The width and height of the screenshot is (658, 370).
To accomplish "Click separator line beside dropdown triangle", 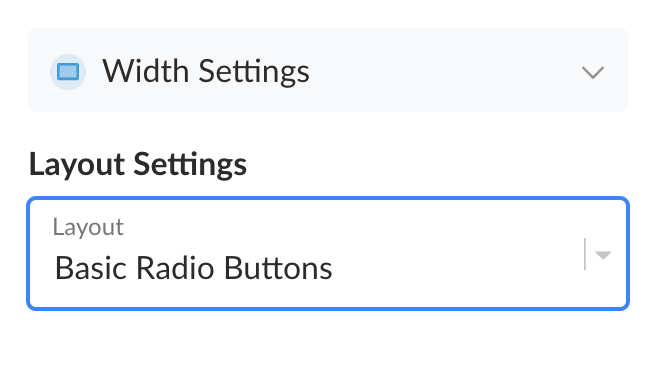I will click(x=585, y=254).
